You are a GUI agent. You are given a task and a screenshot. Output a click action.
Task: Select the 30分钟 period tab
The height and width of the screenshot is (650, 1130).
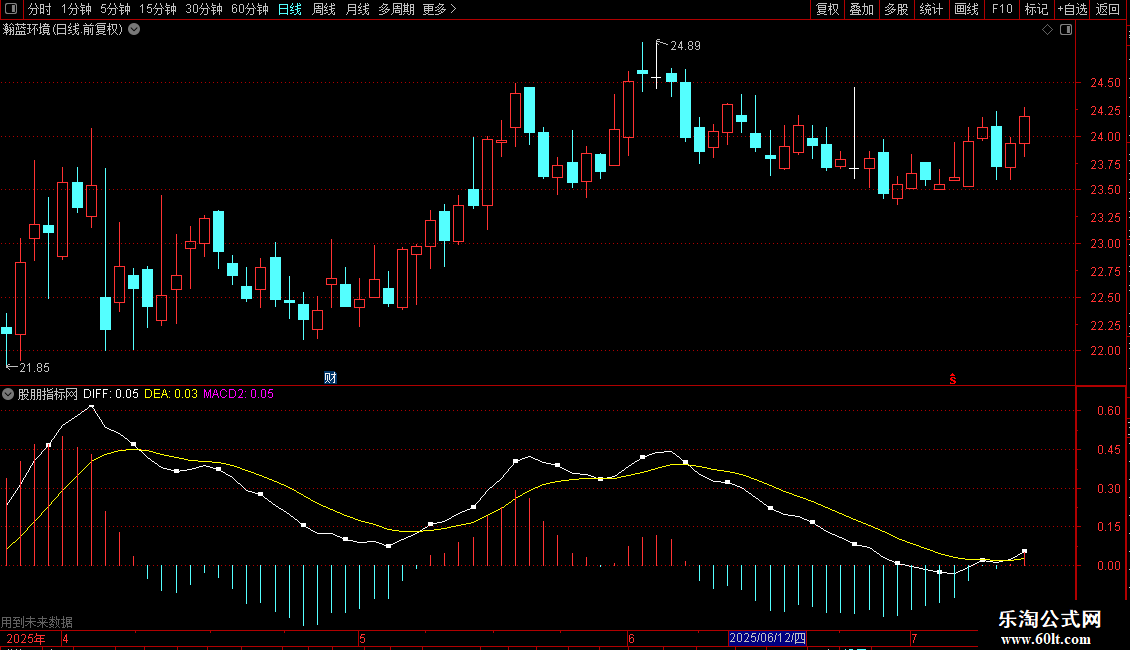coord(204,9)
